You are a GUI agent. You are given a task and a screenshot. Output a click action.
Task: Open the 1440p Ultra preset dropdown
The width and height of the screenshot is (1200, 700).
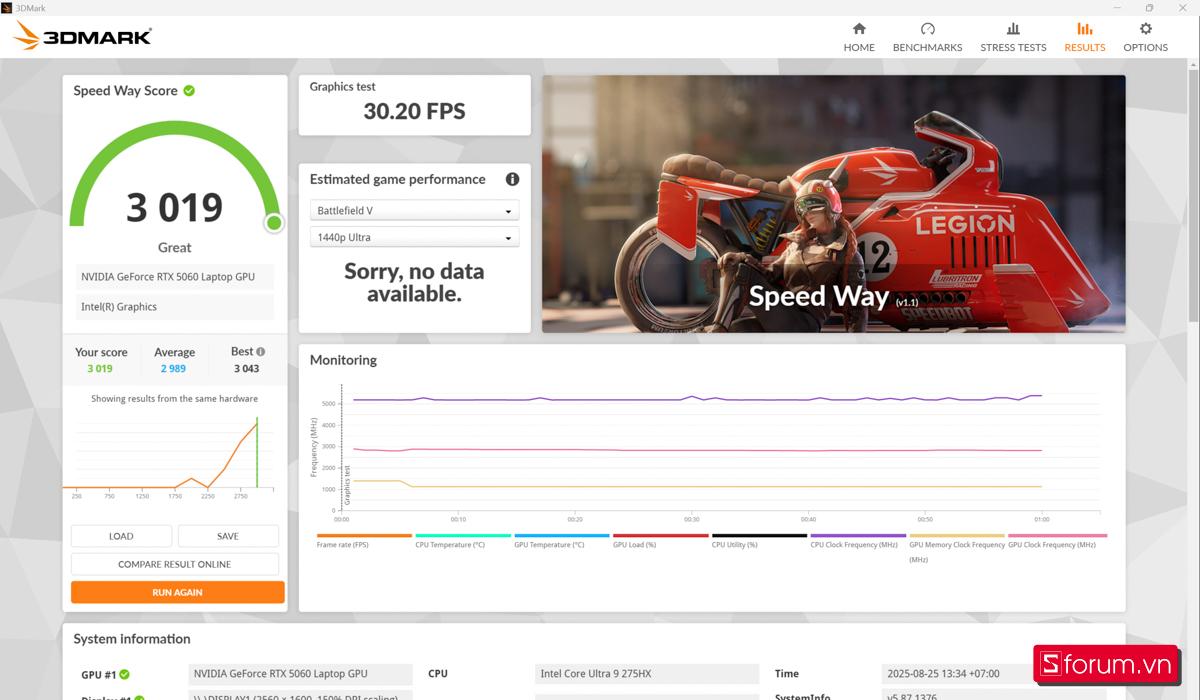click(414, 236)
